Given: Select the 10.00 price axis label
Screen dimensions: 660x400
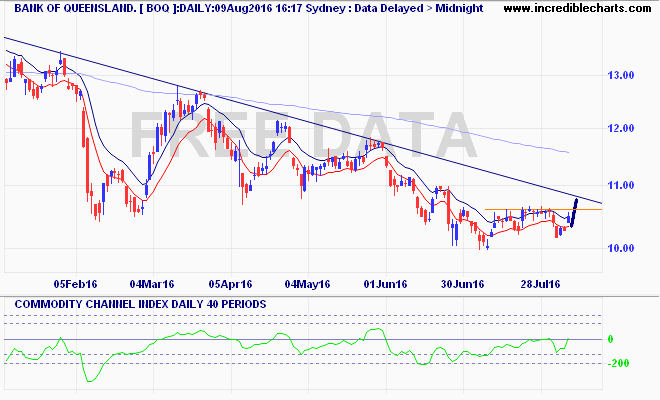Looking at the screenshot, I should (620, 248).
